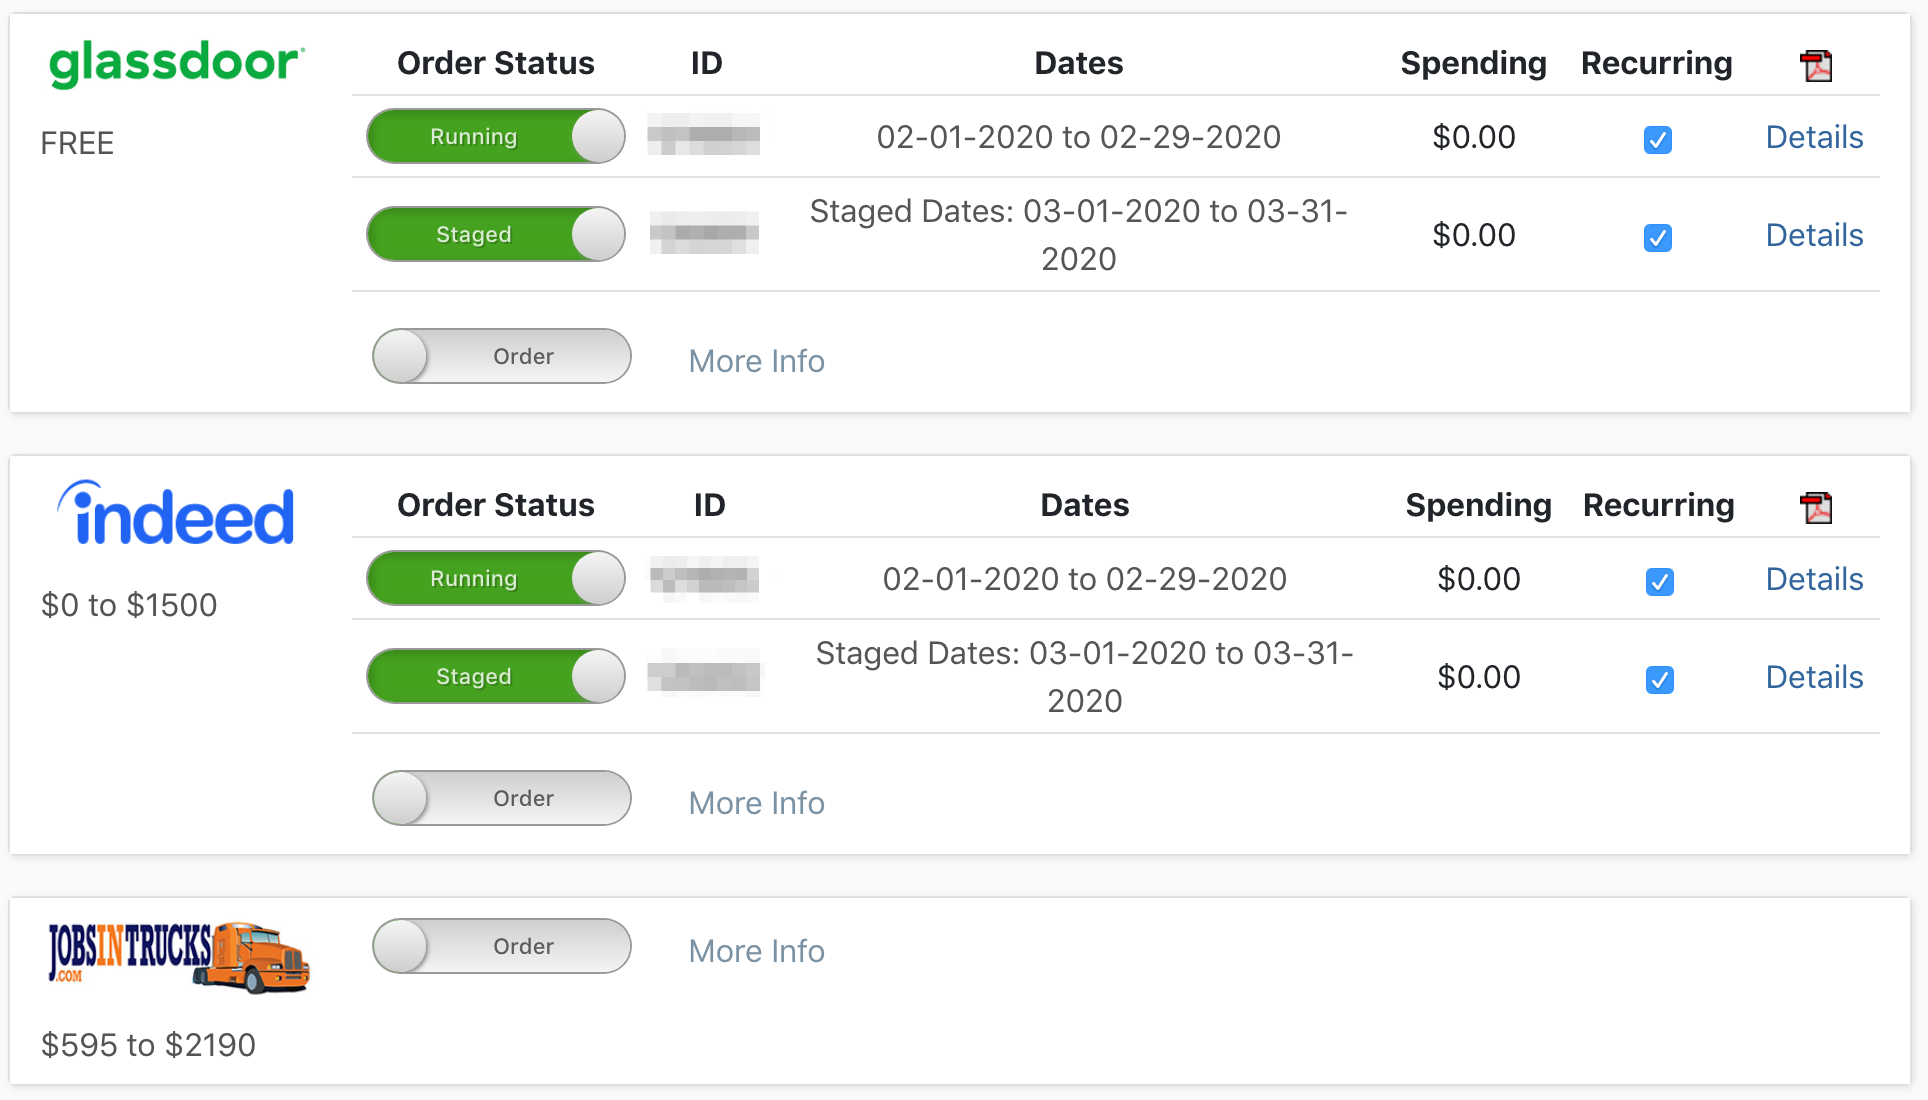Click the Indeed logo
1928x1100 pixels.
tap(176, 514)
